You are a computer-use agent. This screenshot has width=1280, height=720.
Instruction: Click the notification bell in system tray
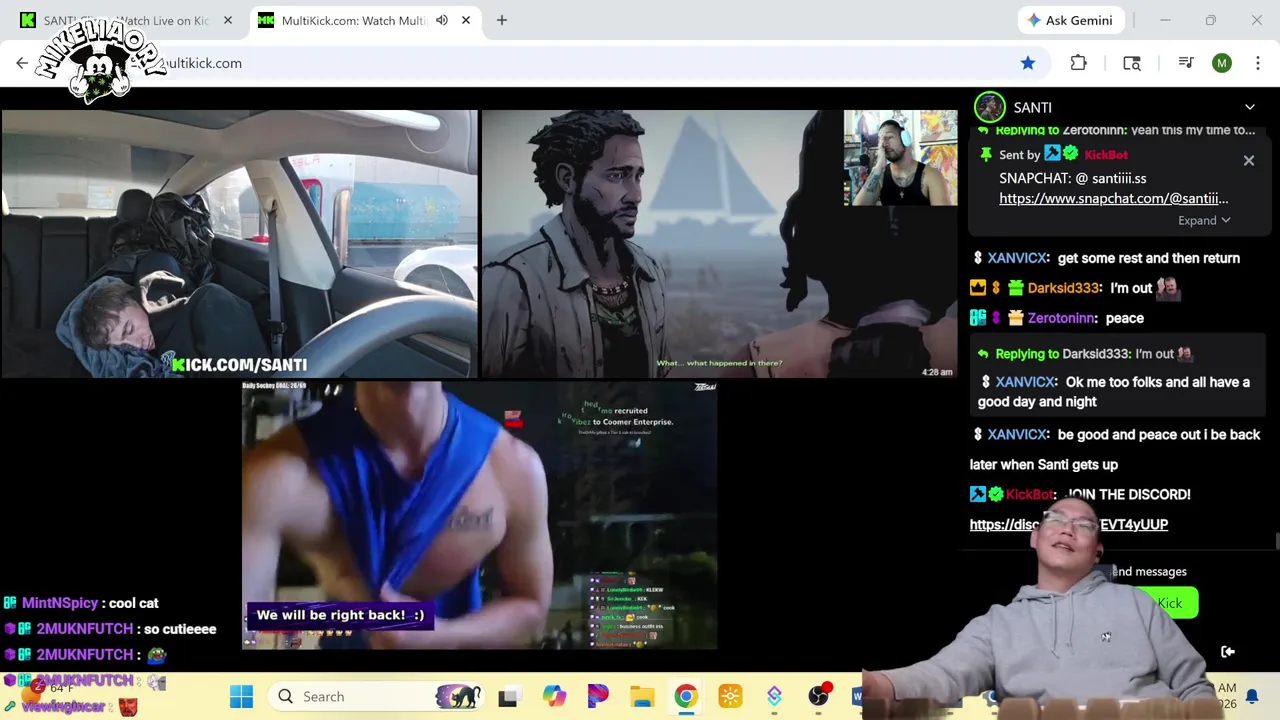pyautogui.click(x=1251, y=696)
